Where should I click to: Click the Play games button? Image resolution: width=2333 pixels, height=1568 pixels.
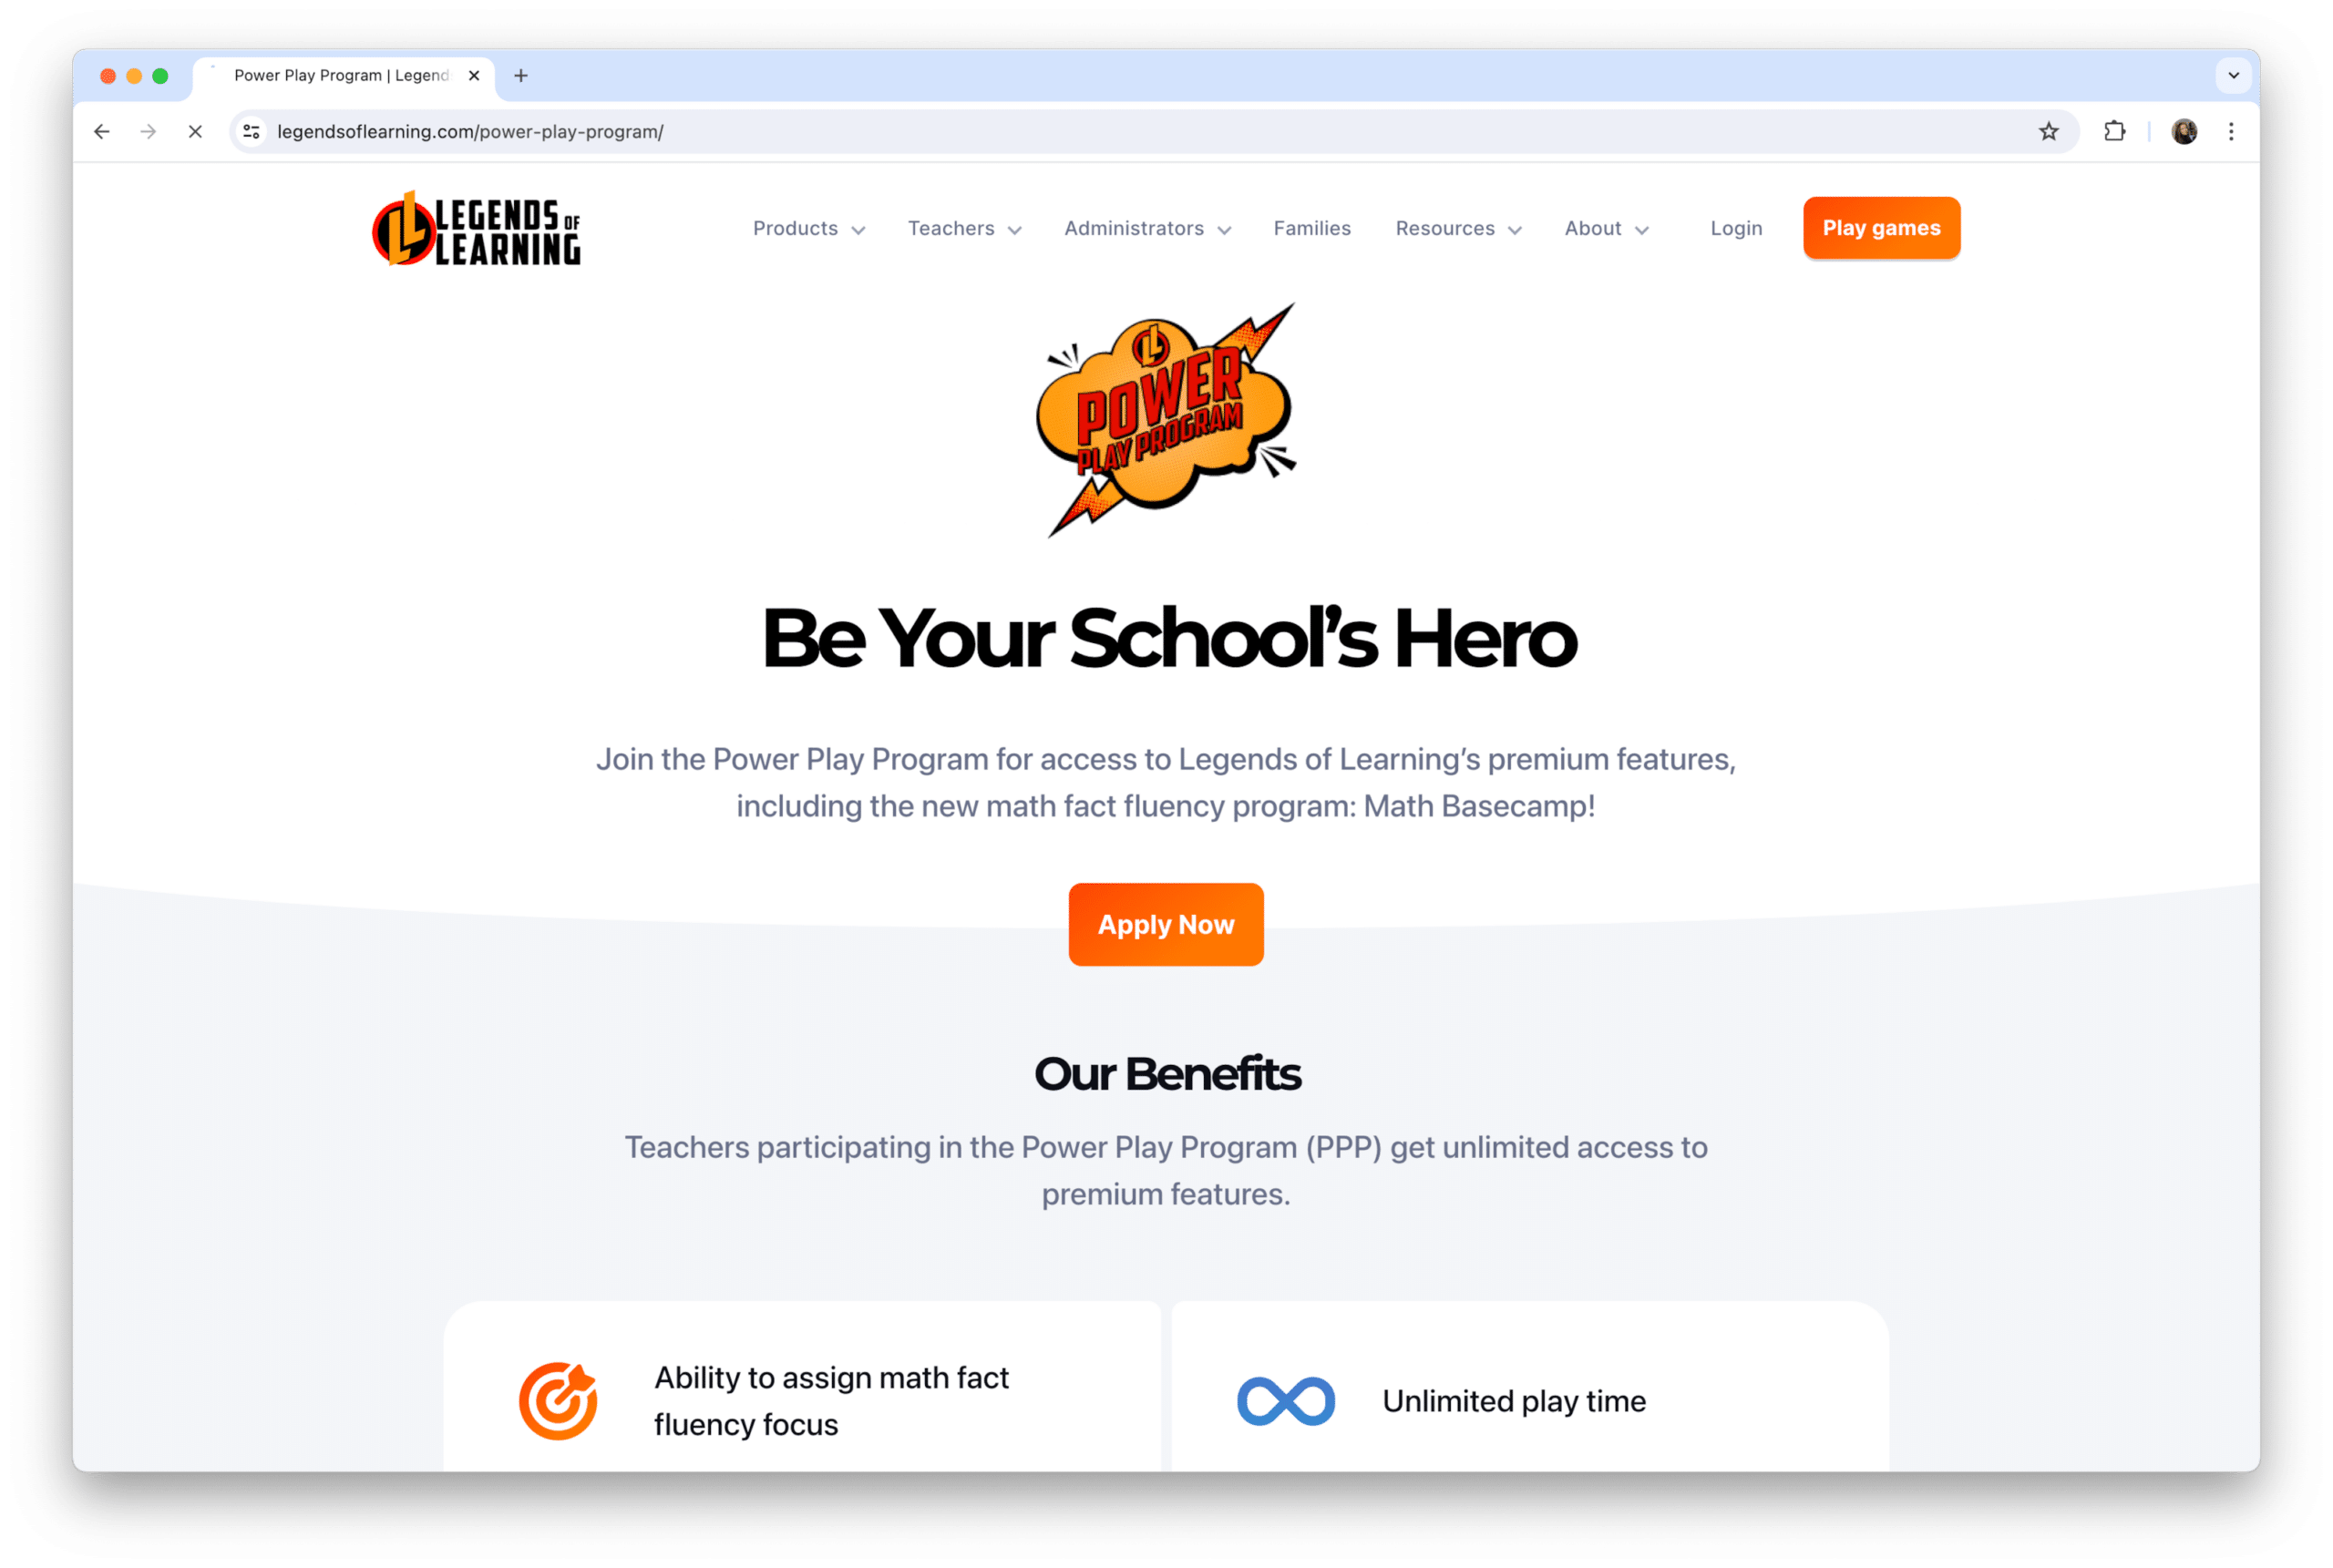pos(1880,228)
